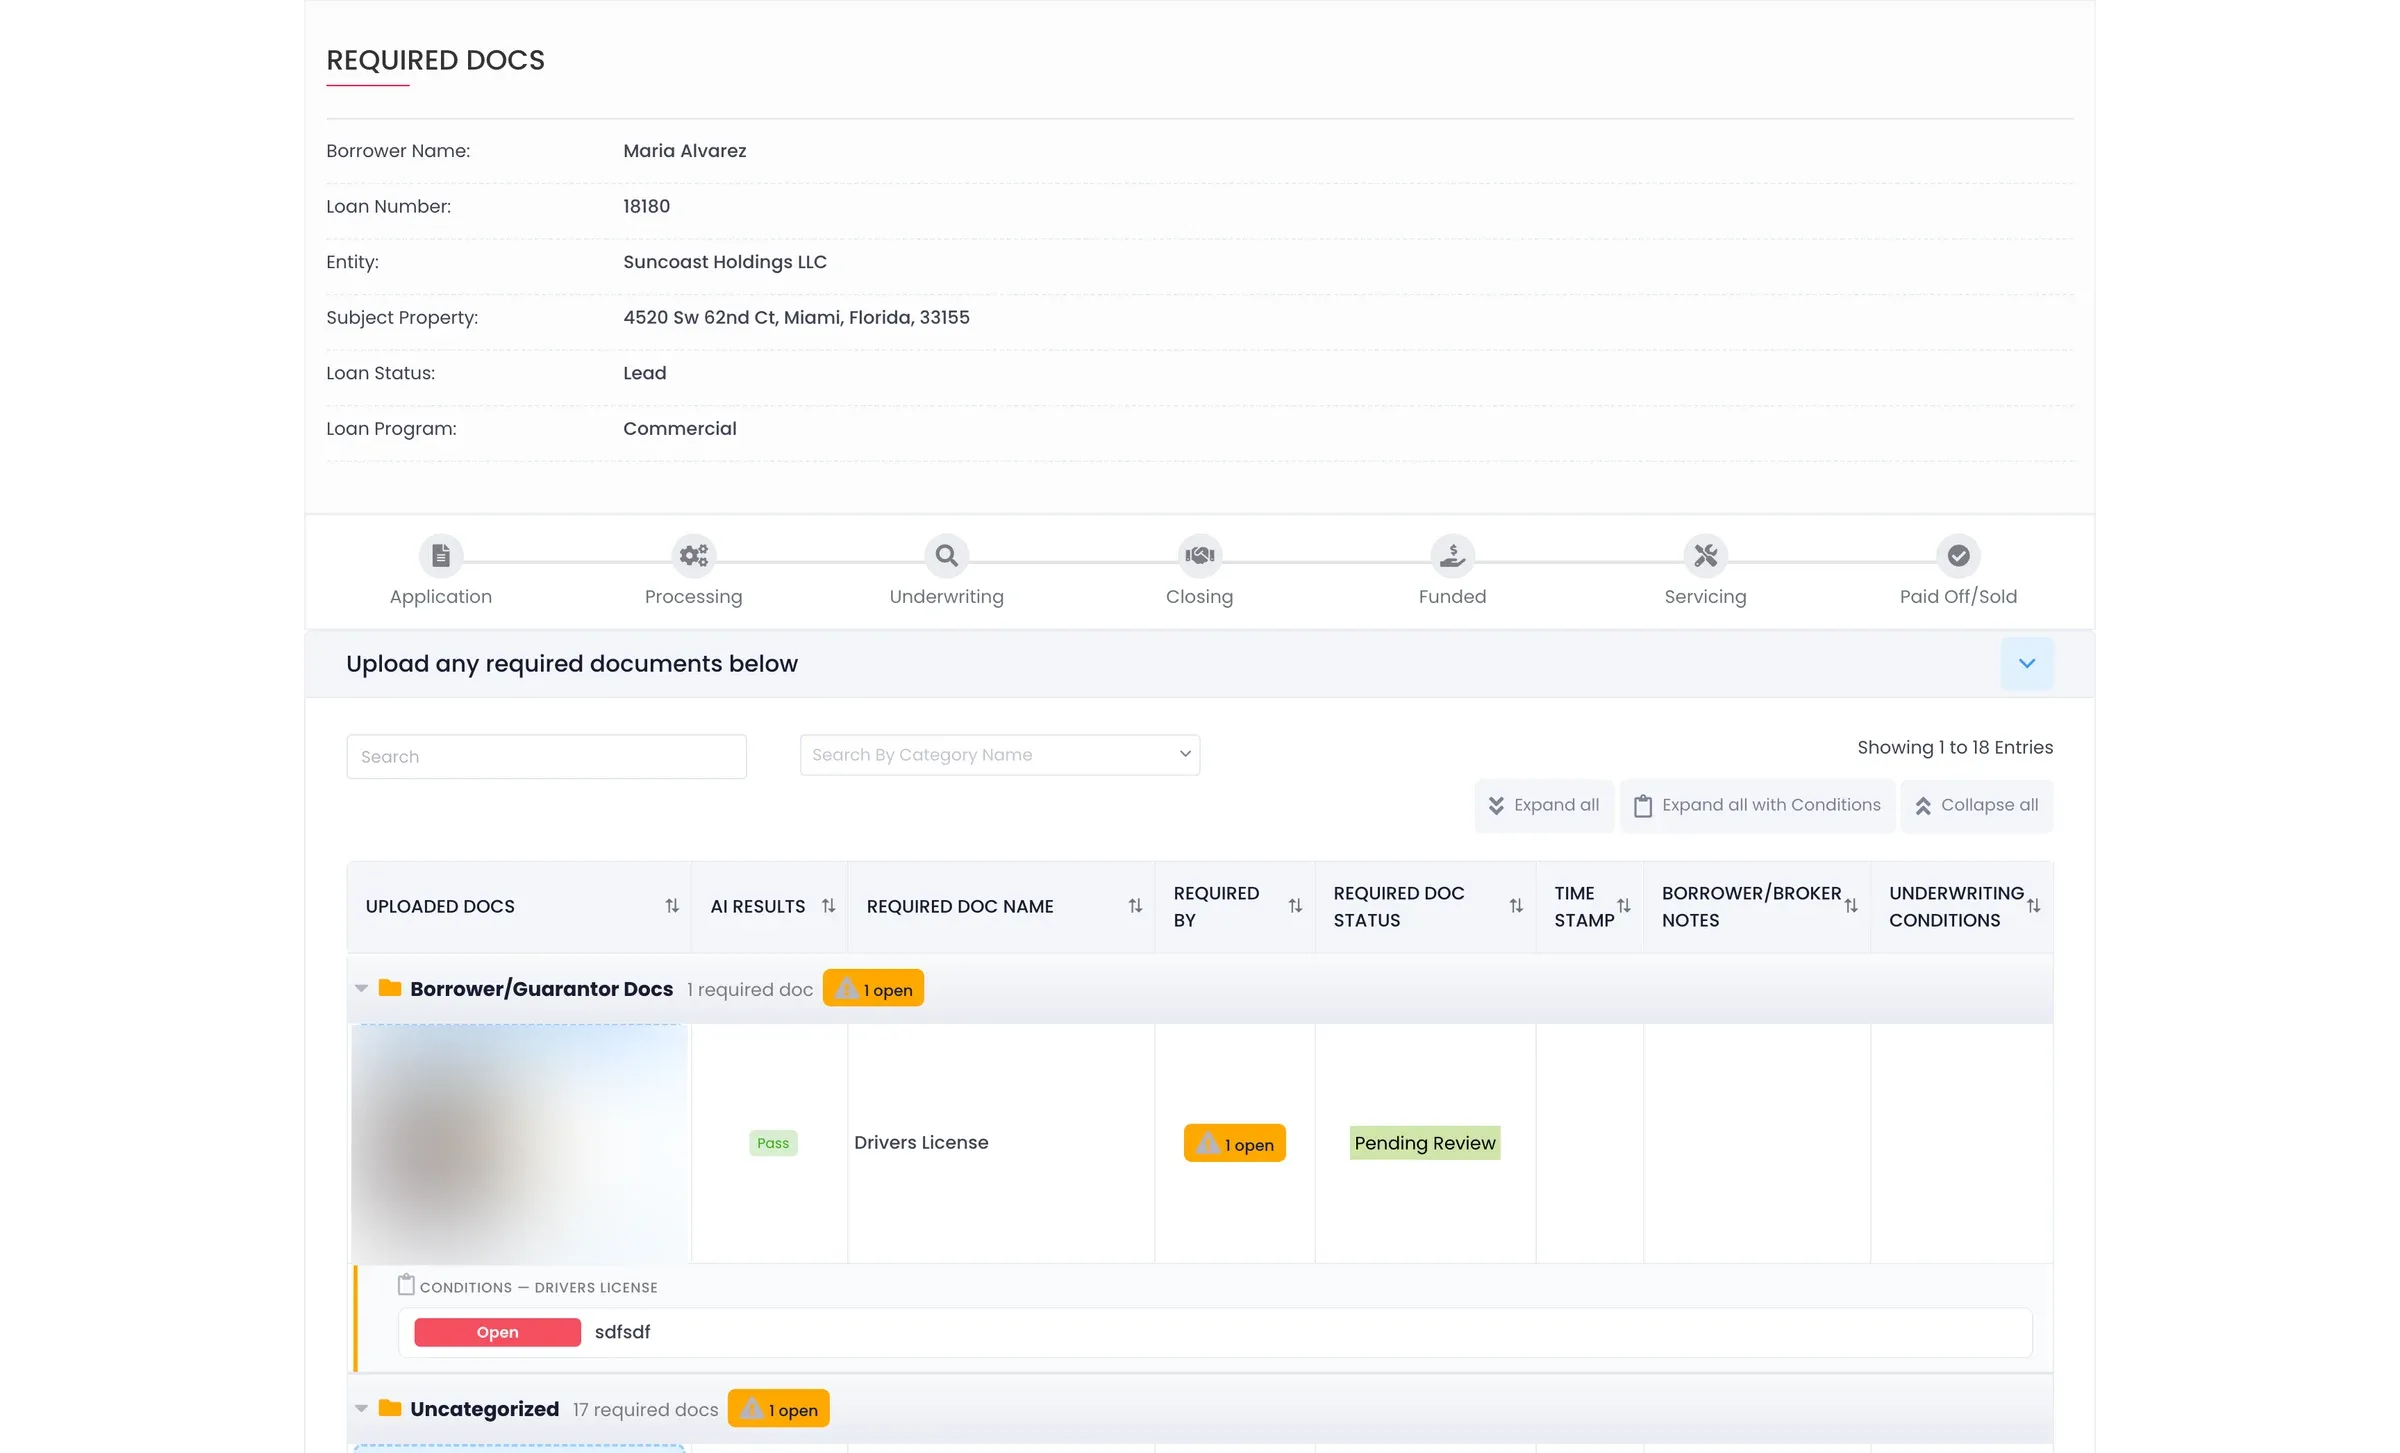Open the blurred Drivers License uploaded thumbnail
Image resolution: width=2400 pixels, height=1453 pixels.
point(520,1144)
